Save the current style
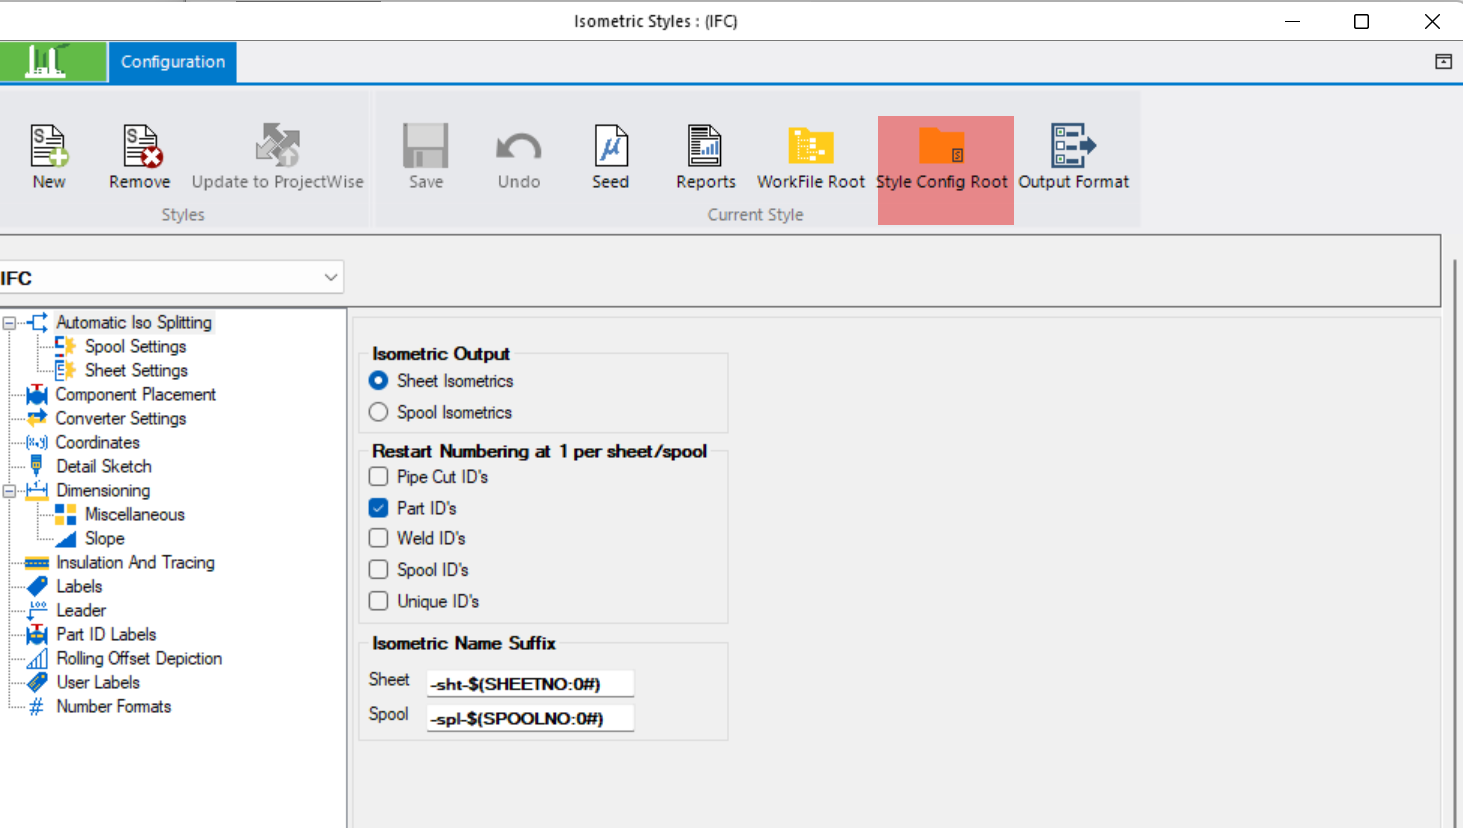 [x=425, y=155]
